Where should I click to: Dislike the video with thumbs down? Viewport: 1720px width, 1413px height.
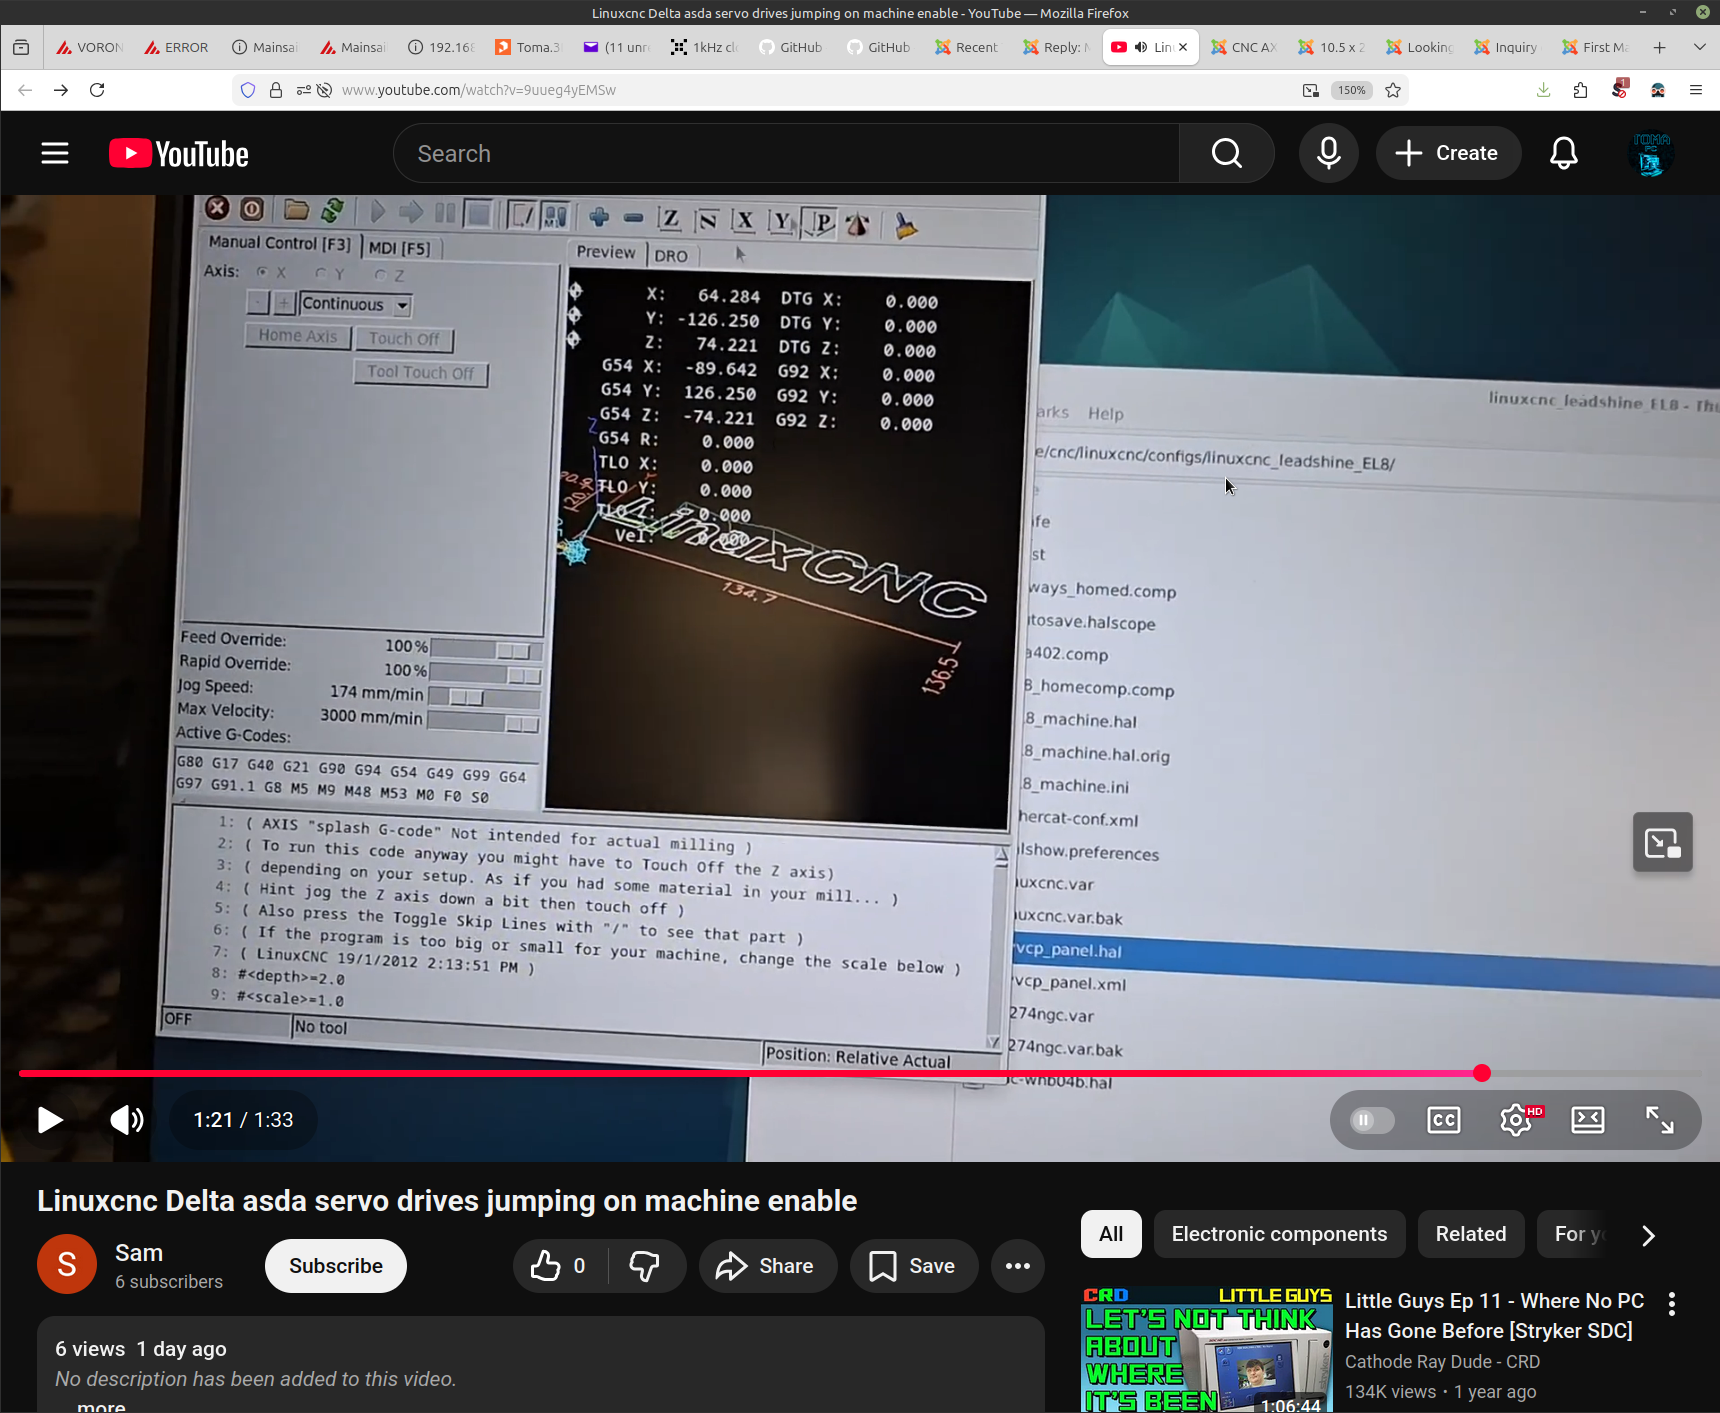click(645, 1266)
